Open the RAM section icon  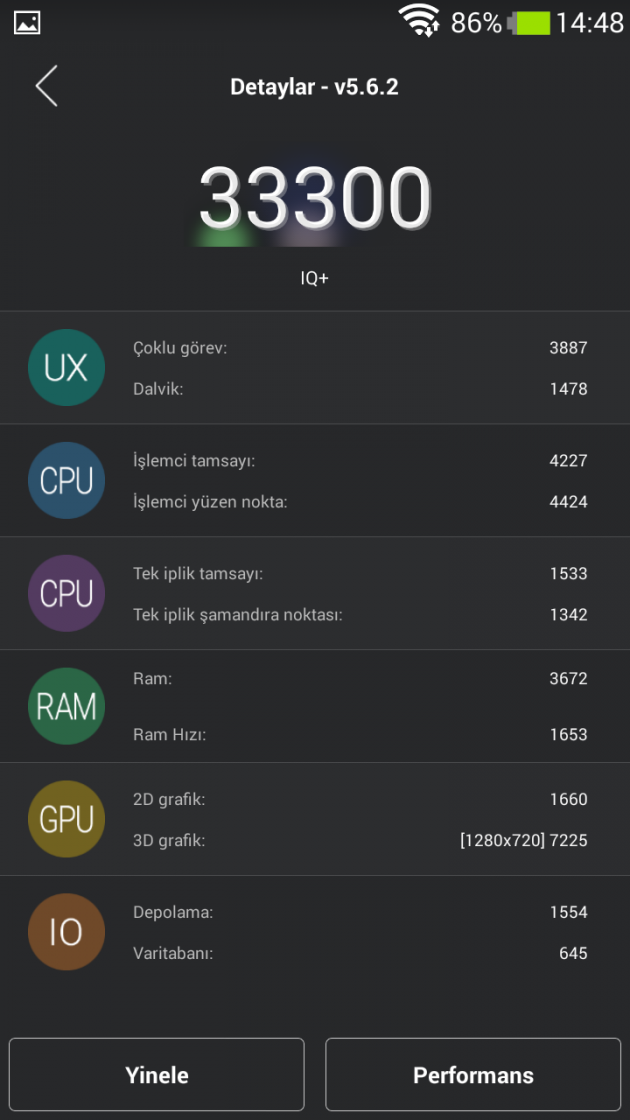click(66, 706)
